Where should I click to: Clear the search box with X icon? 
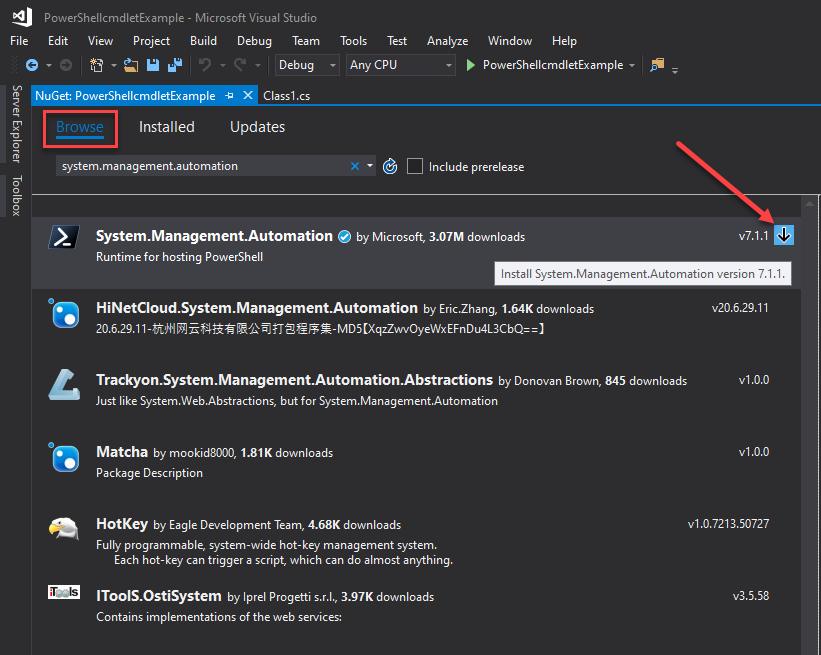(x=354, y=166)
